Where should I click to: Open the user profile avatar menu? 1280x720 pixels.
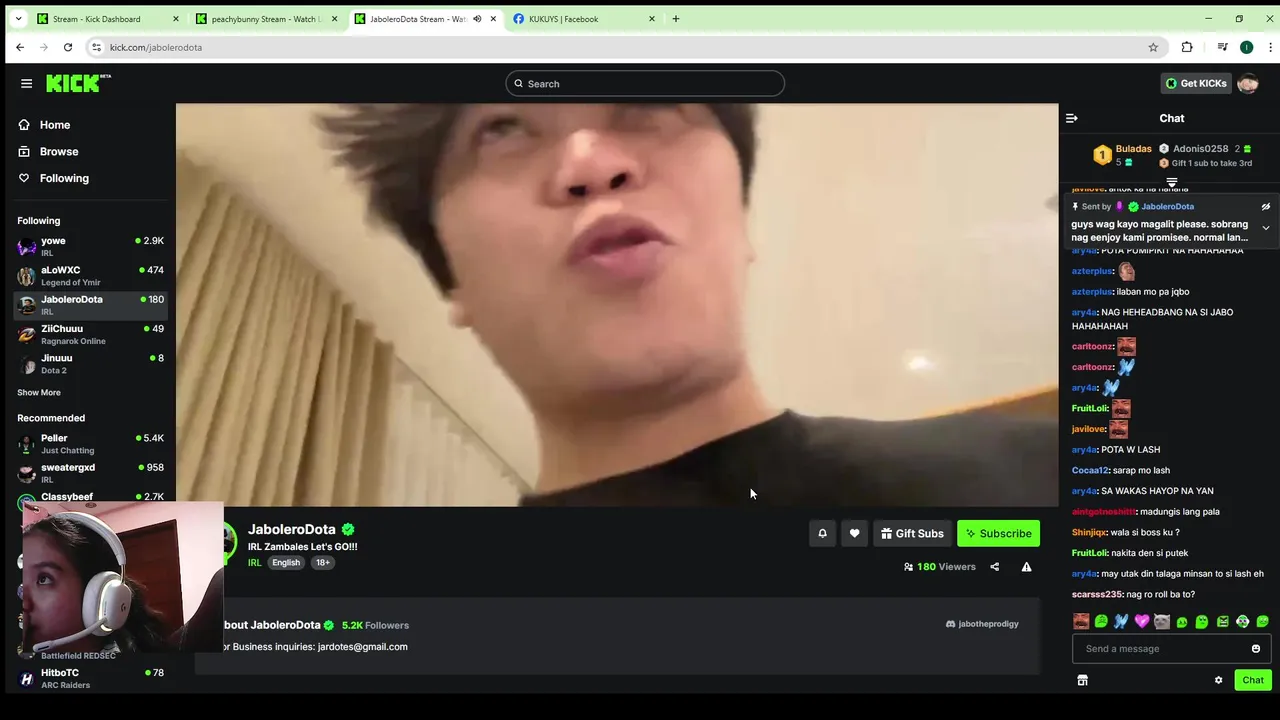(x=1248, y=84)
